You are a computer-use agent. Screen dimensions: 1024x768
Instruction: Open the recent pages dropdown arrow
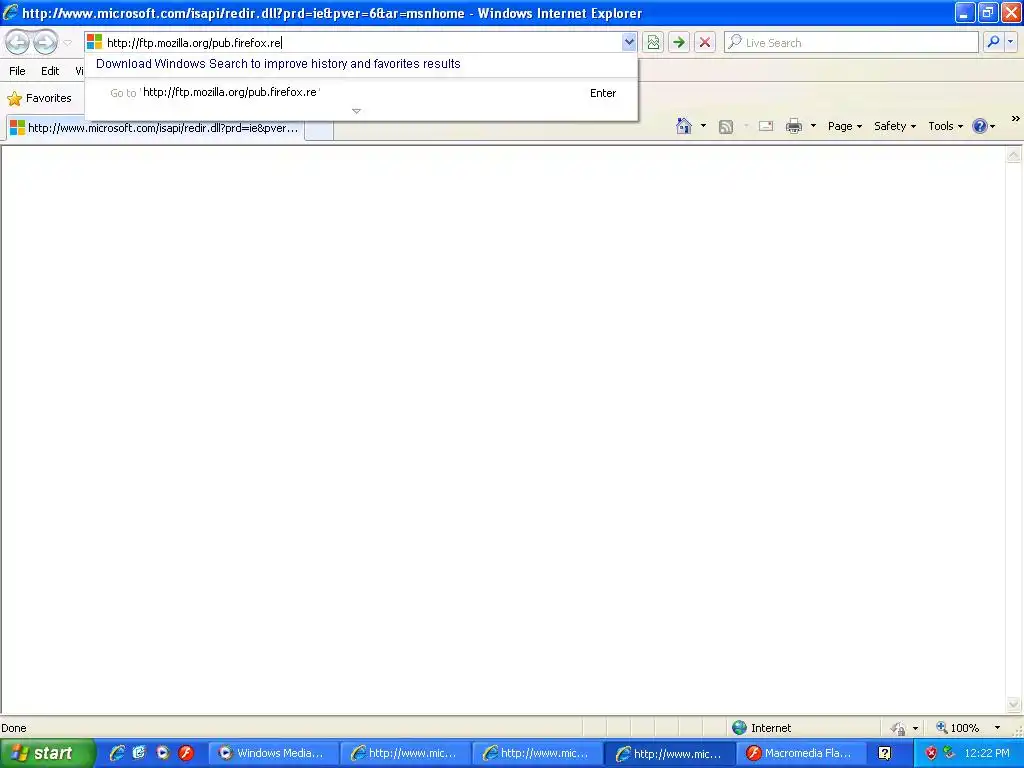[67, 43]
